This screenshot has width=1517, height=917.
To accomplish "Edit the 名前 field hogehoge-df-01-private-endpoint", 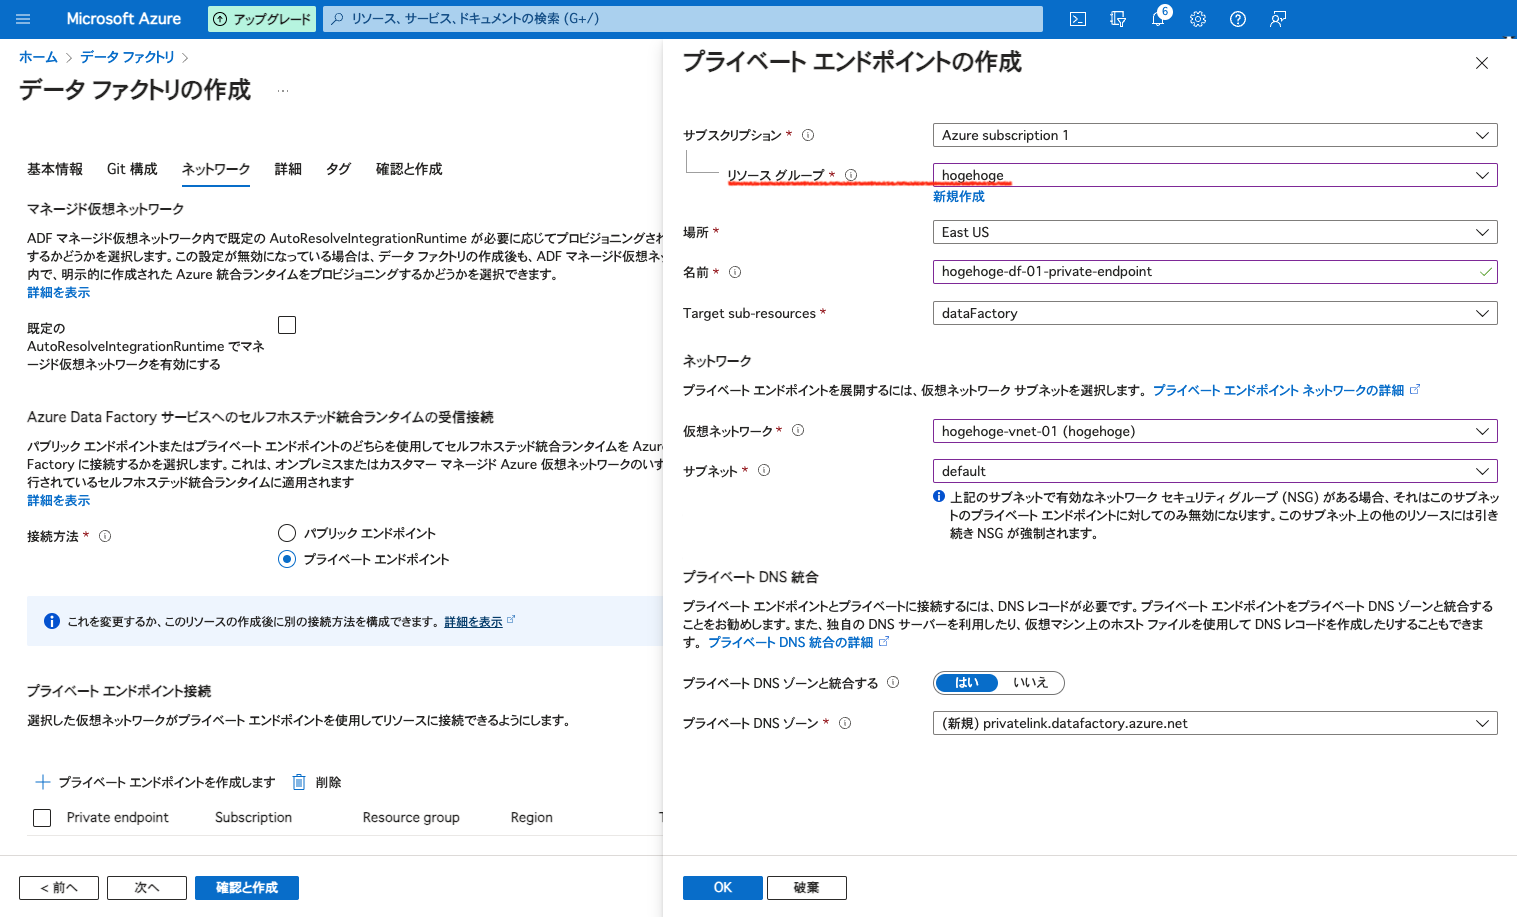I will coord(1215,272).
